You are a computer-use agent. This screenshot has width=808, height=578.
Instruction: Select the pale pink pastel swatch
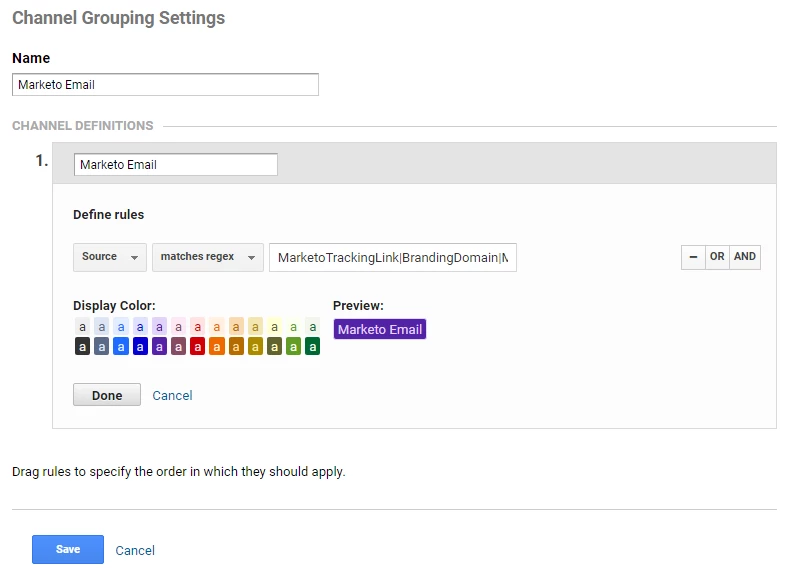click(178, 327)
